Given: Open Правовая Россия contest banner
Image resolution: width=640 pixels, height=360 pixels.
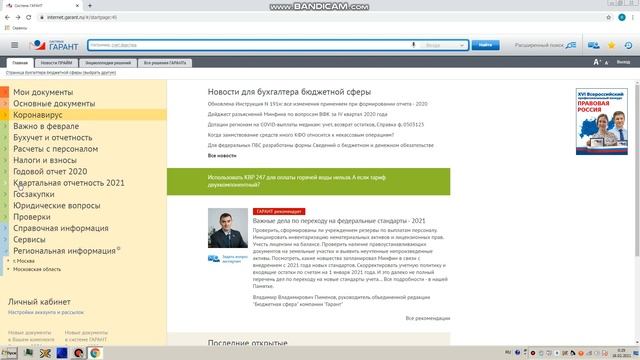Looking at the screenshot, I should click(x=602, y=122).
